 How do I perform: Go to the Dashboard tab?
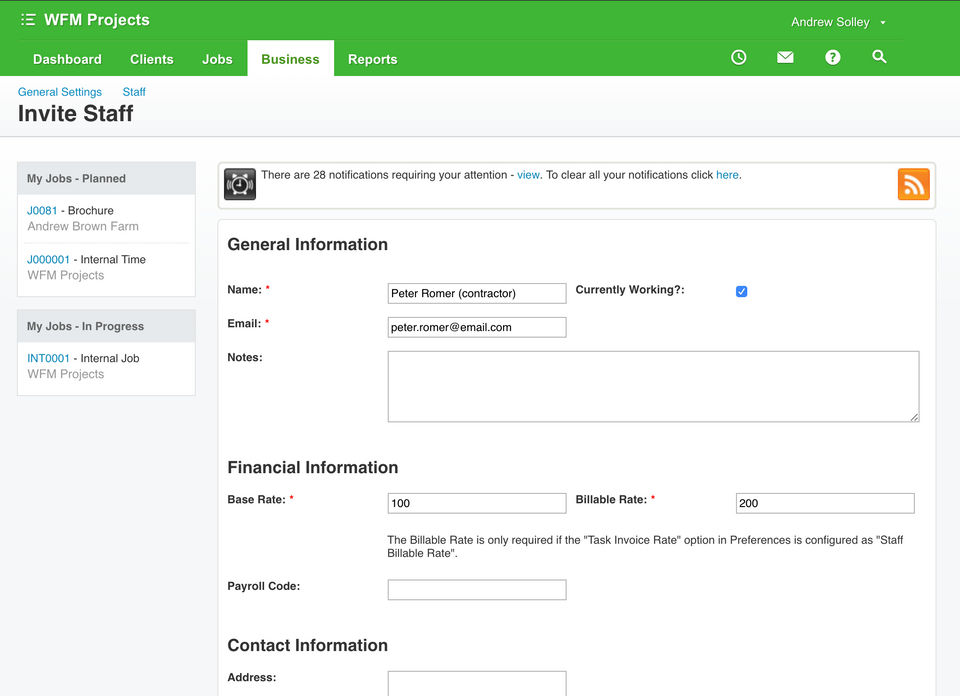(67, 59)
